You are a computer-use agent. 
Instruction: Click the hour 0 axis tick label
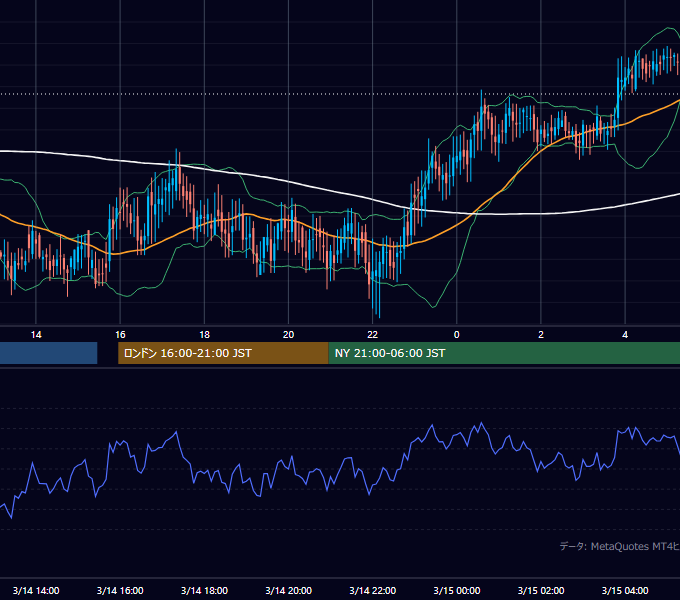[x=457, y=335]
